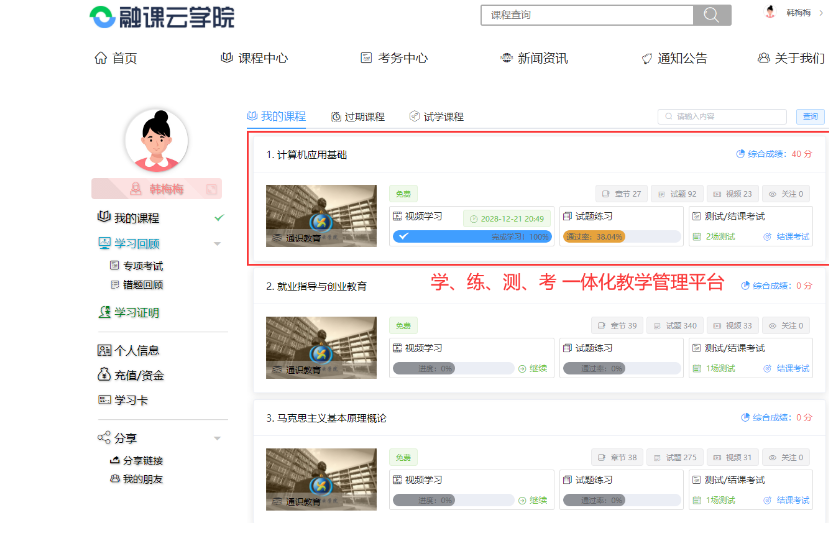
Task: Click the 查询 button beside the filter box
Action: click(809, 117)
